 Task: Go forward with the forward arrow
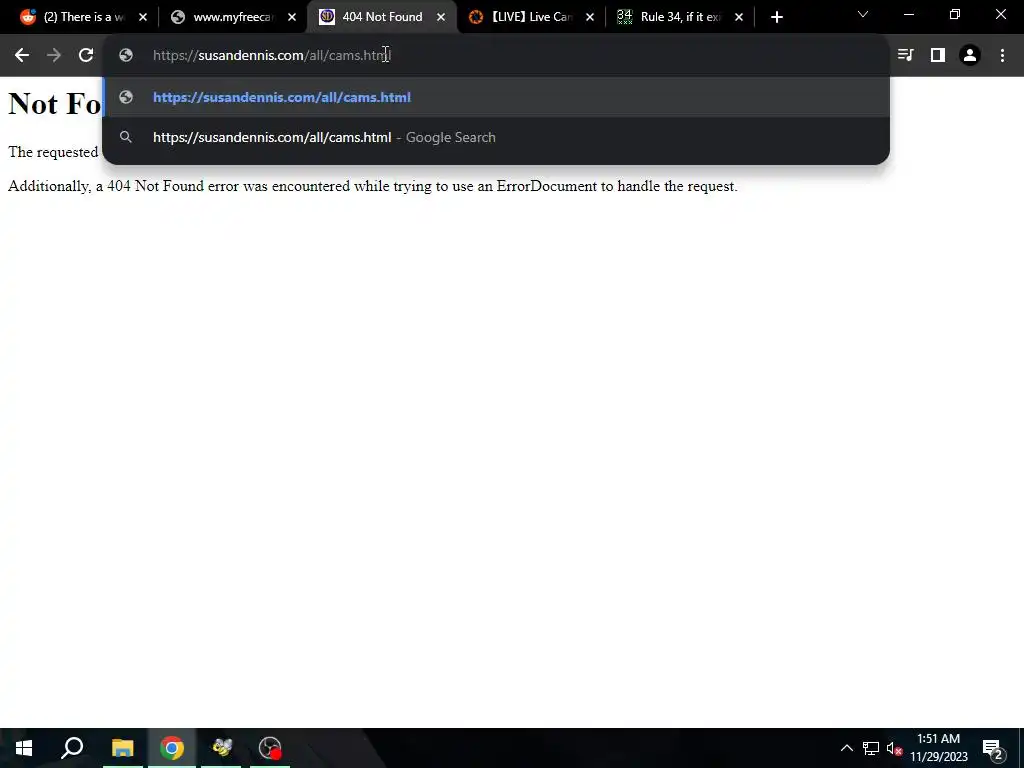tap(54, 56)
